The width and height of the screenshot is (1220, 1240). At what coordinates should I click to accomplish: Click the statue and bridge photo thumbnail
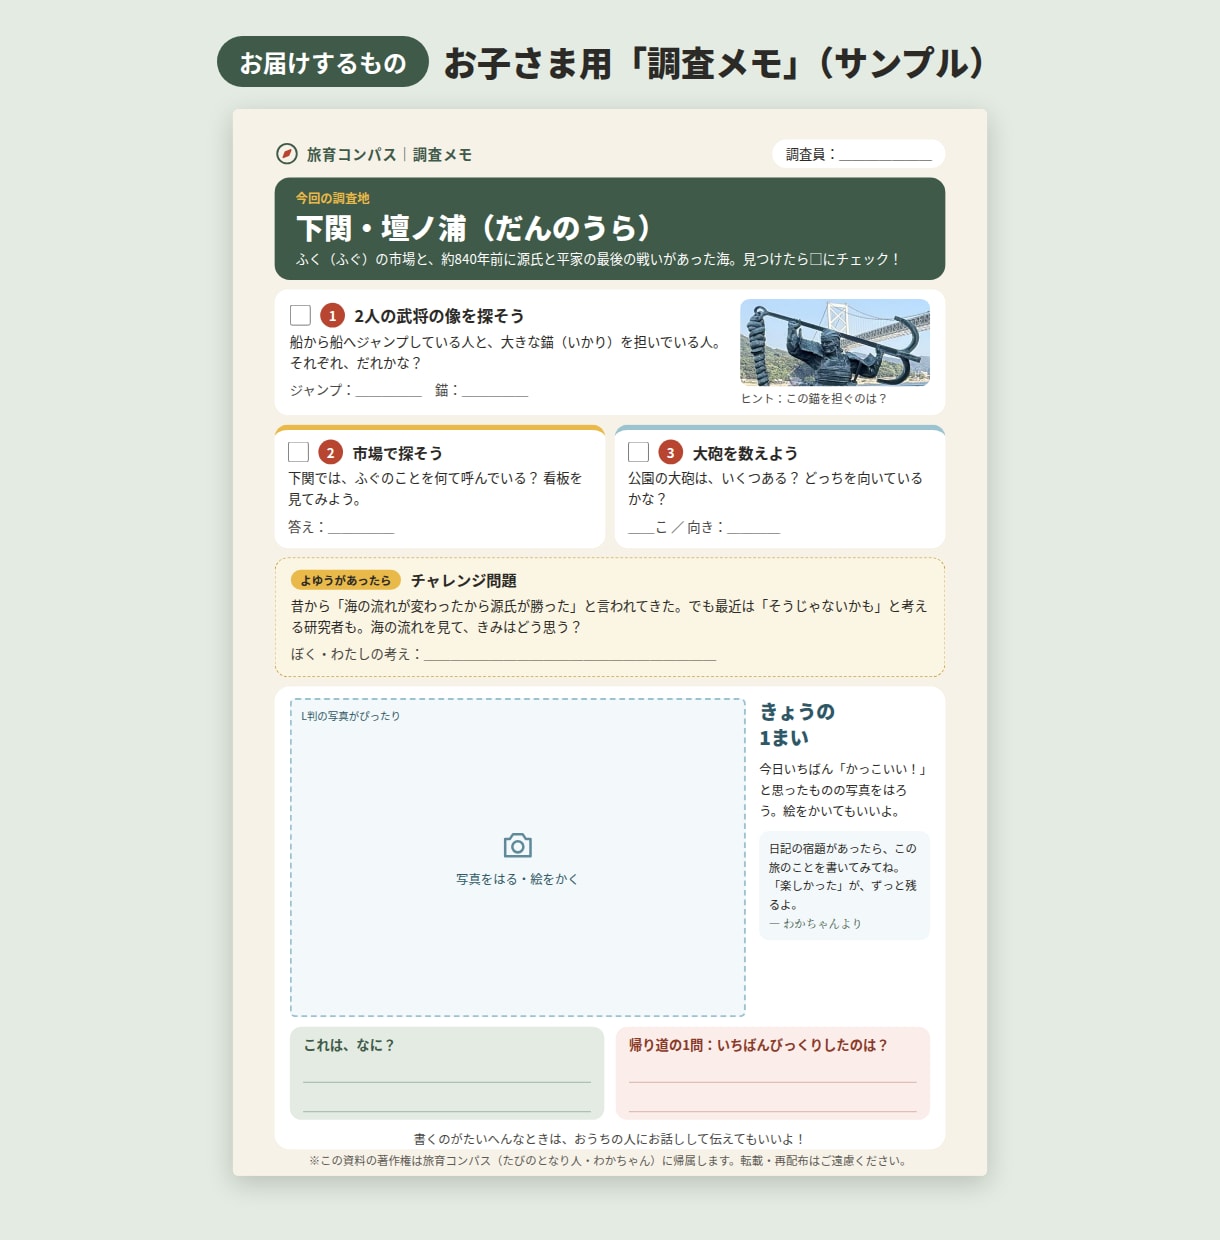835,342
